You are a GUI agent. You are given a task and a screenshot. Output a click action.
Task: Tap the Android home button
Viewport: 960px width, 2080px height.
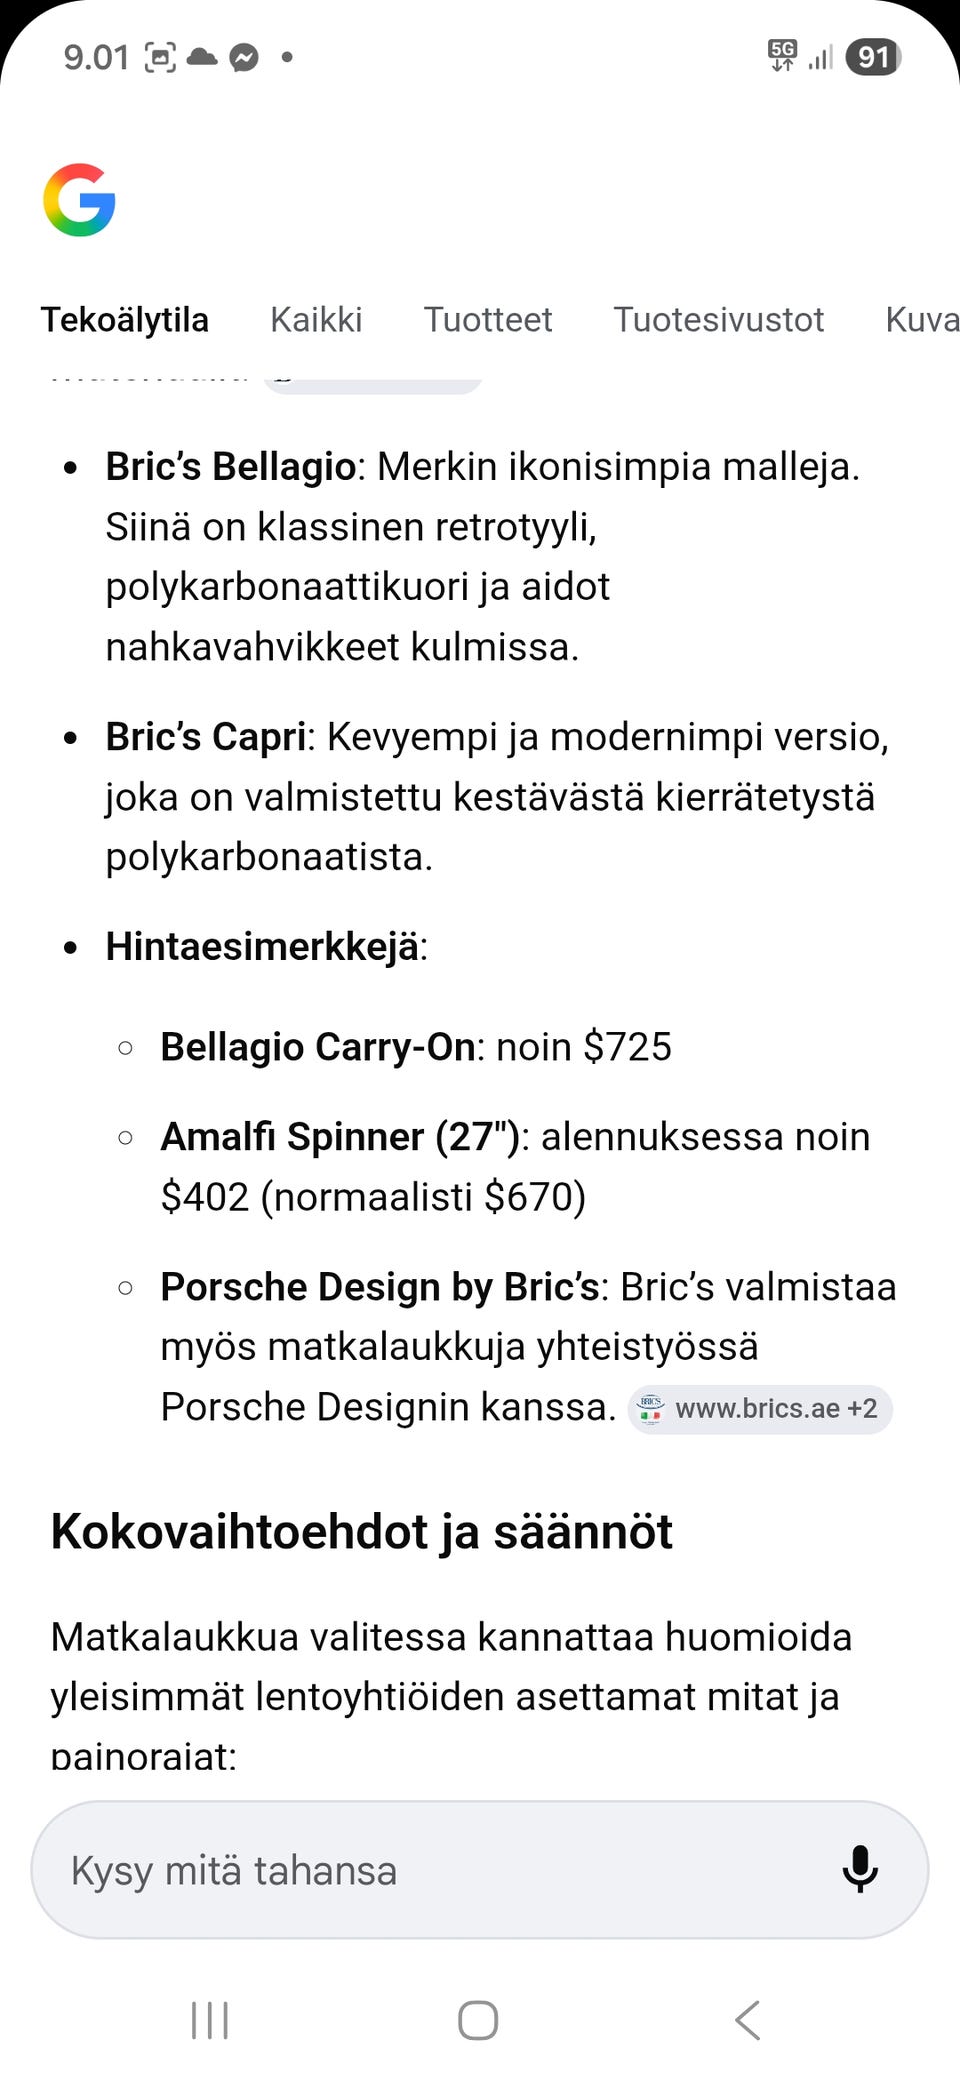pos(478,2020)
